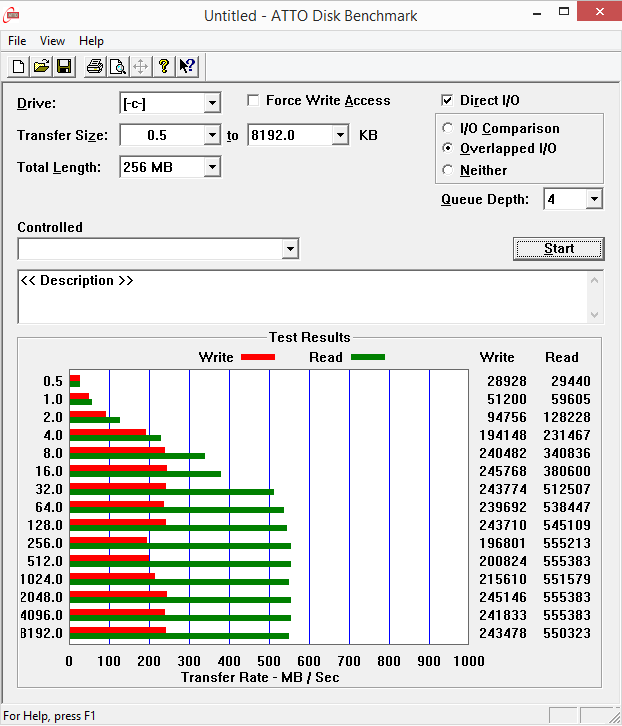Viewport: 622px width, 726px height.
Task: Click read value 550323
Action: [567, 633]
